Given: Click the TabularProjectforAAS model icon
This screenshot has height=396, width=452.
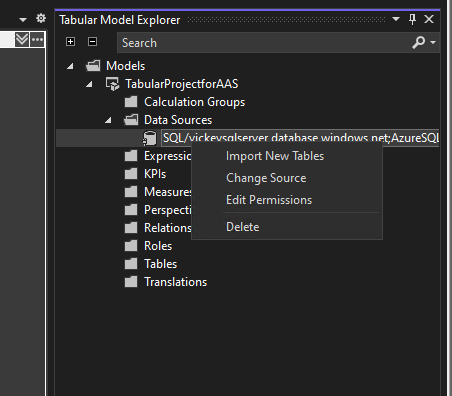Looking at the screenshot, I should pos(112,84).
